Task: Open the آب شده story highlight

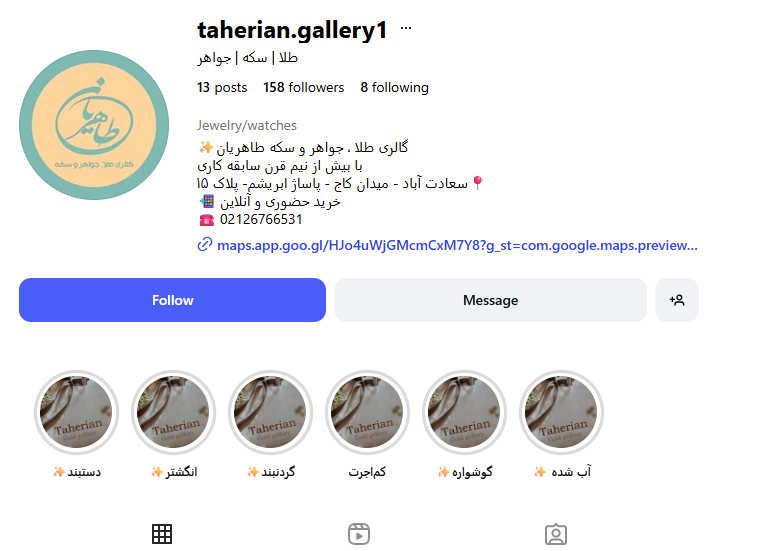Action: click(561, 412)
